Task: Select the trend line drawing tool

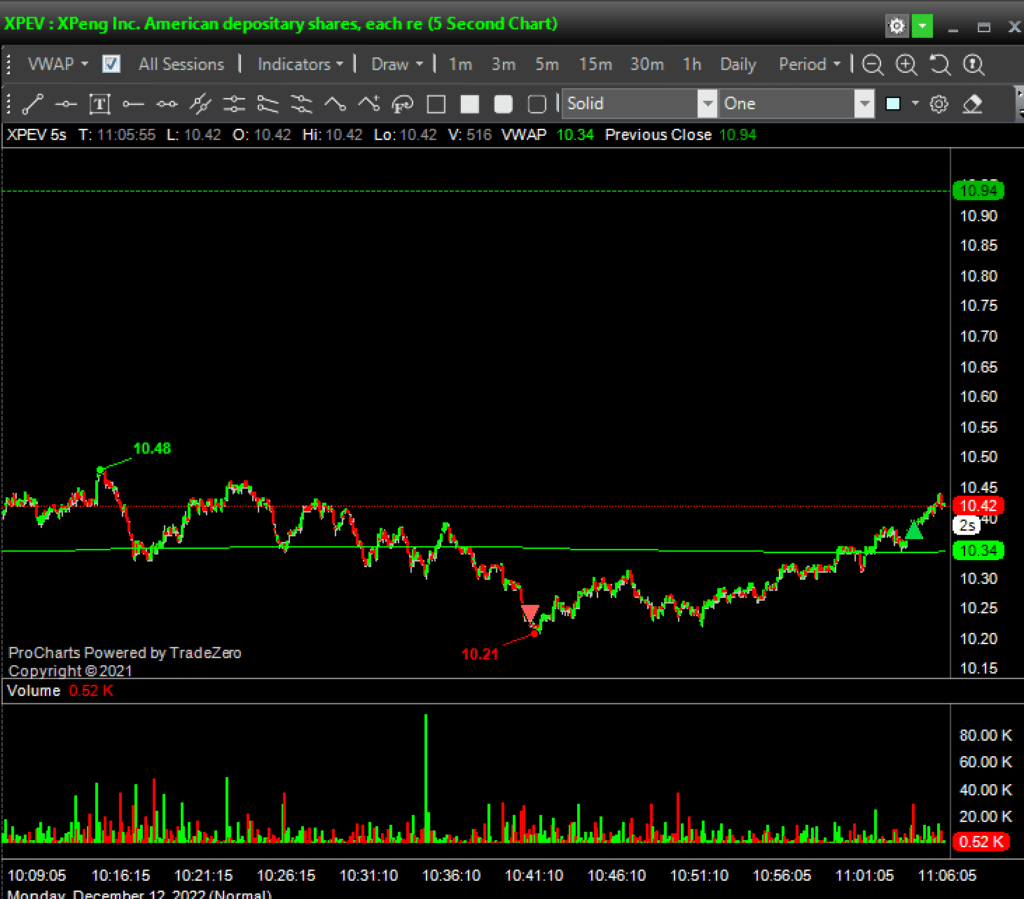Action: coord(32,104)
